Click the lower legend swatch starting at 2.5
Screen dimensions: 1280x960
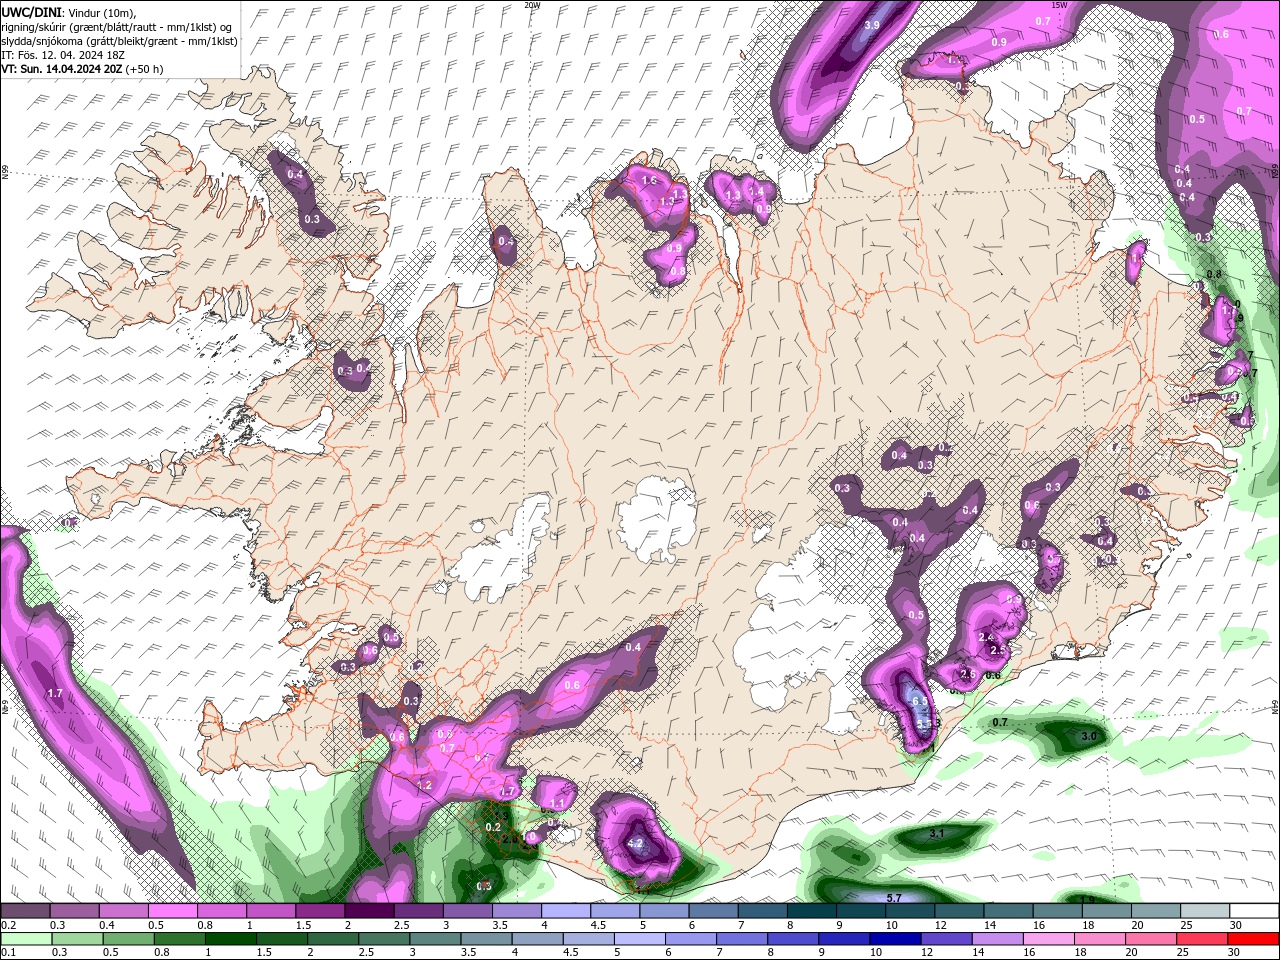coord(384,939)
